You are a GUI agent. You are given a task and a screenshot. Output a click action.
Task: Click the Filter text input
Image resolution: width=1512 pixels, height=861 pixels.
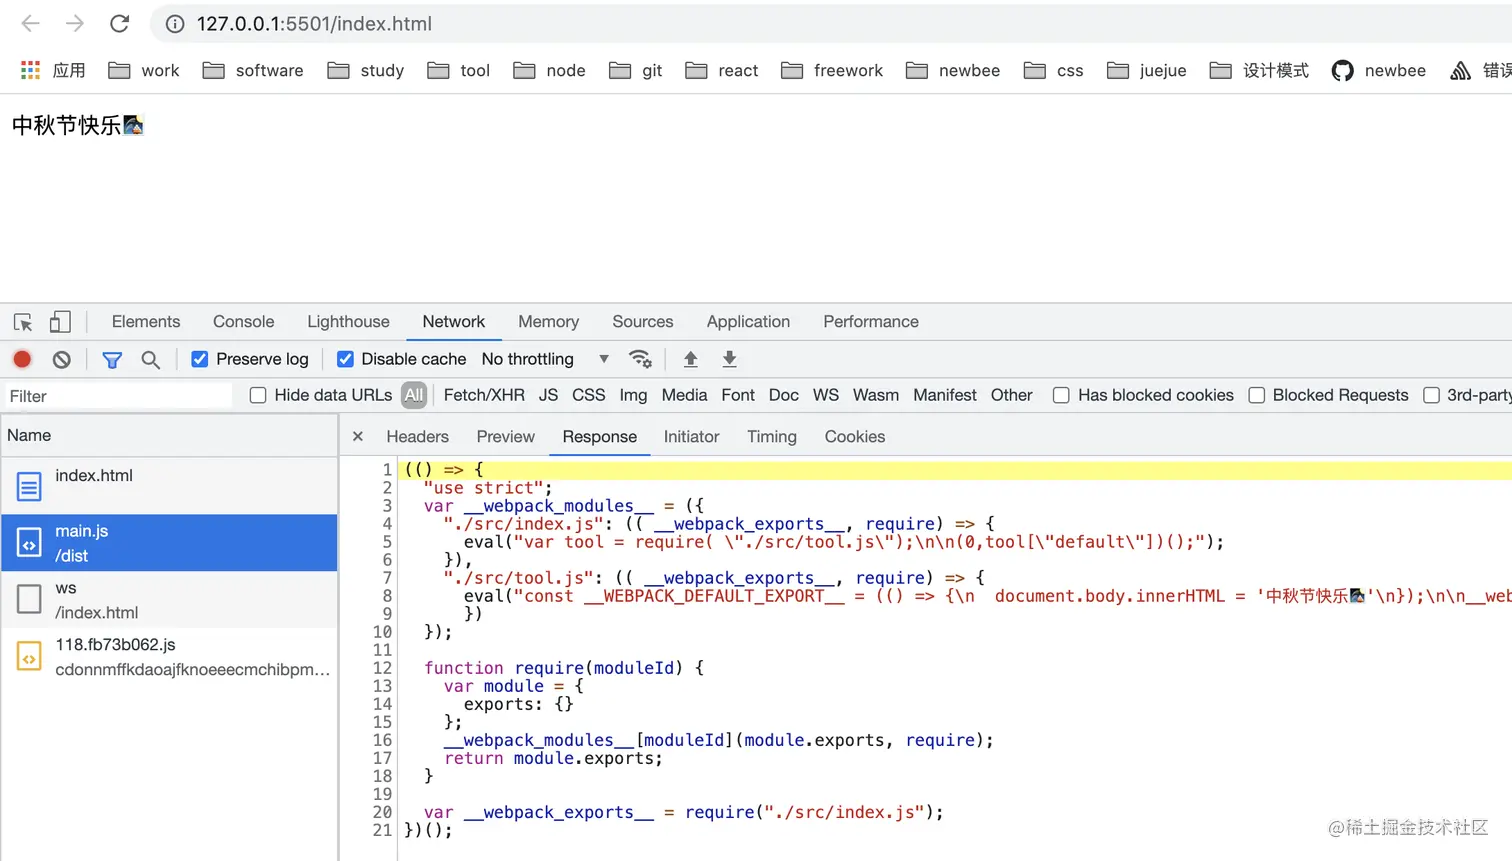(x=118, y=396)
